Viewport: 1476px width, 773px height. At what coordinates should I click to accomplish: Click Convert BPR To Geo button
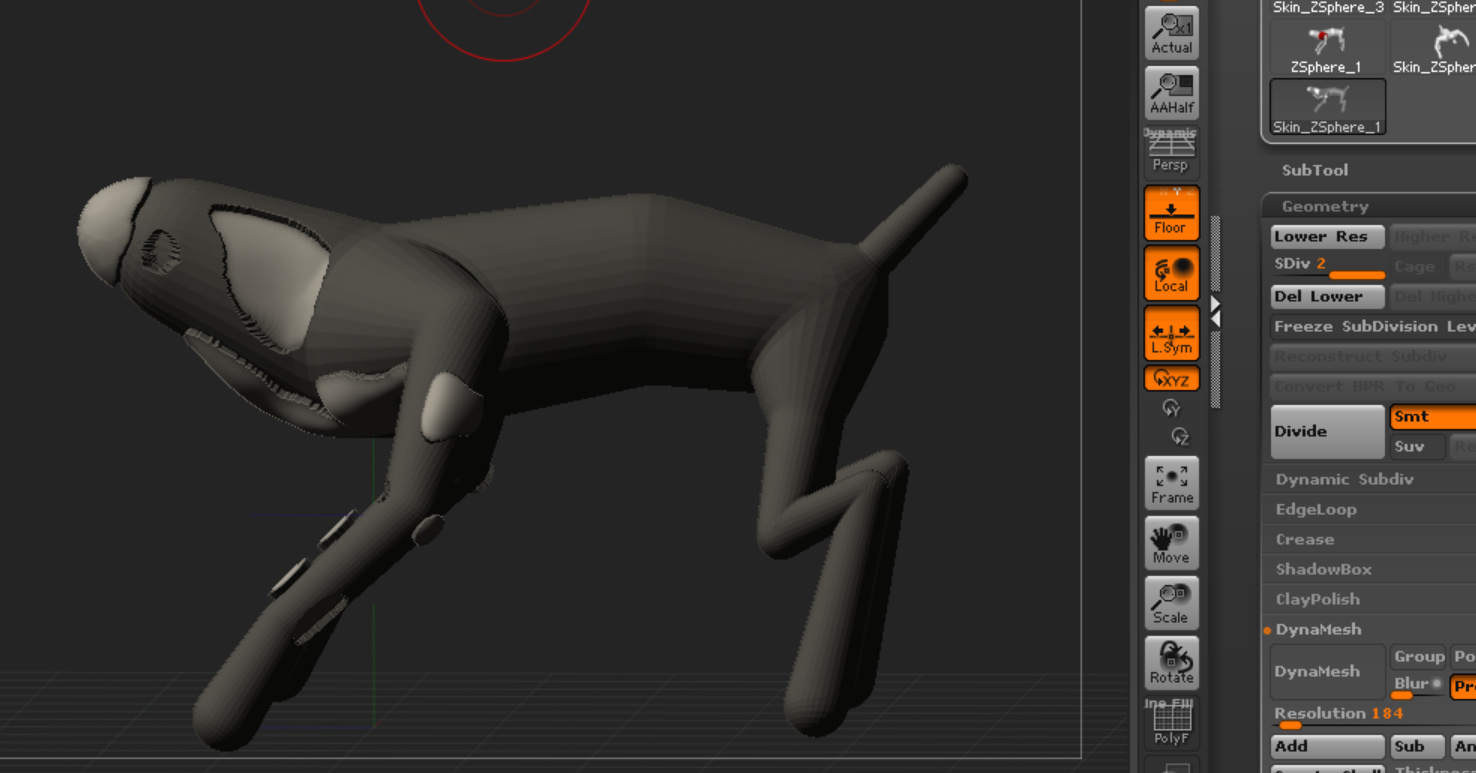pos(1373,386)
